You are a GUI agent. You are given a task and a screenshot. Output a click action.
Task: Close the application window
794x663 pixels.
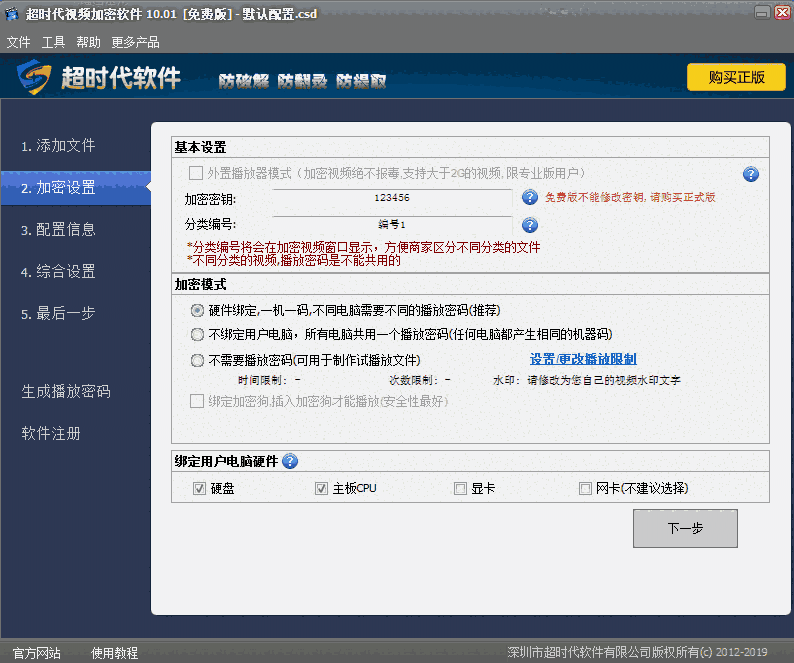pos(782,13)
